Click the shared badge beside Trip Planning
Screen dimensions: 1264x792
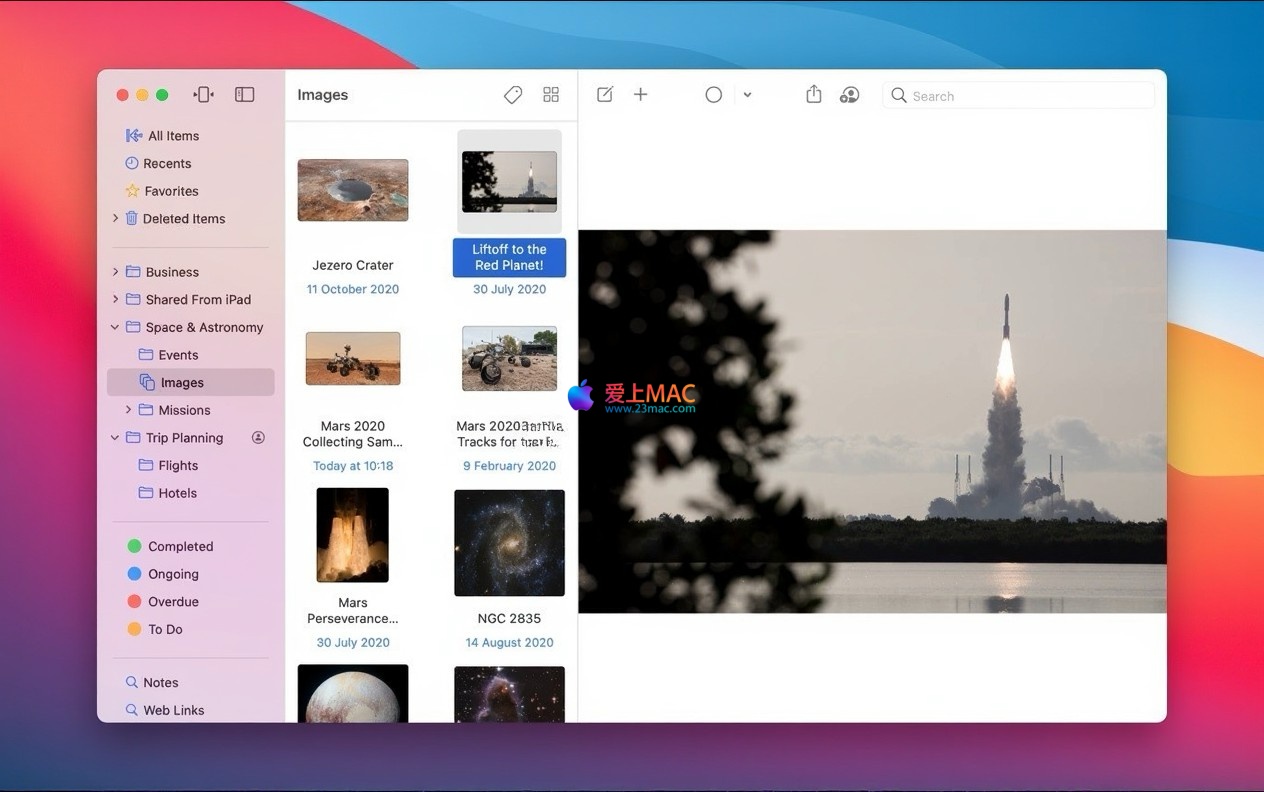pos(258,438)
